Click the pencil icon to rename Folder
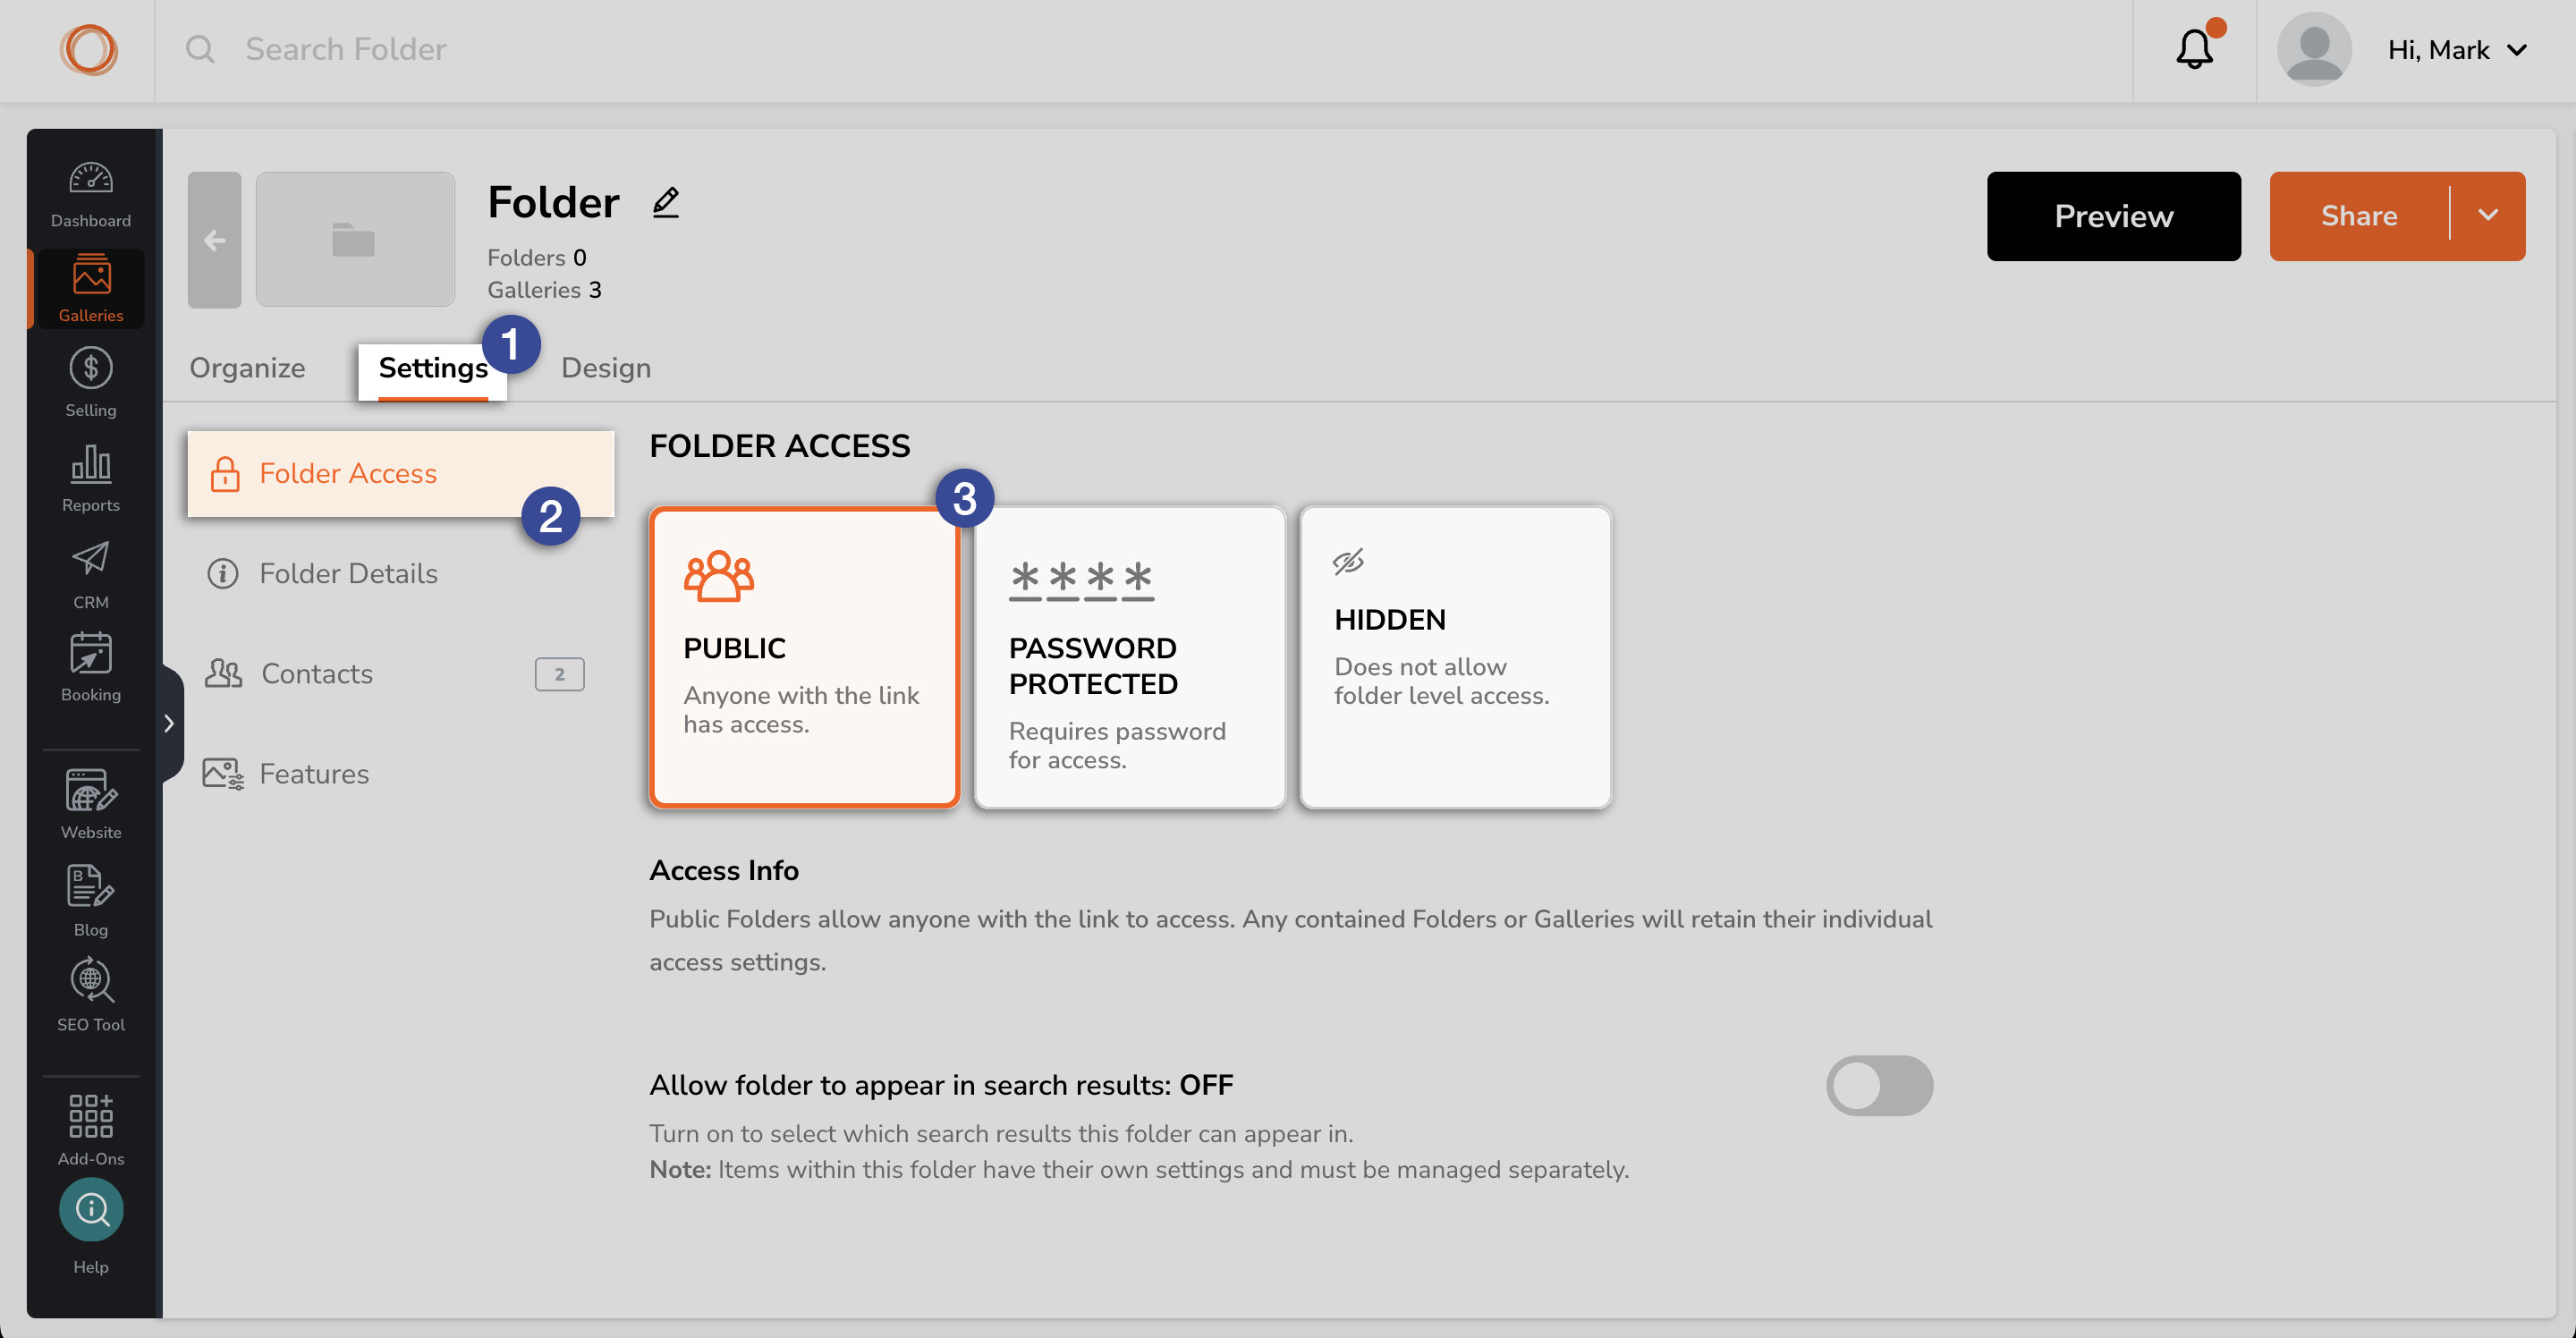 coord(665,202)
